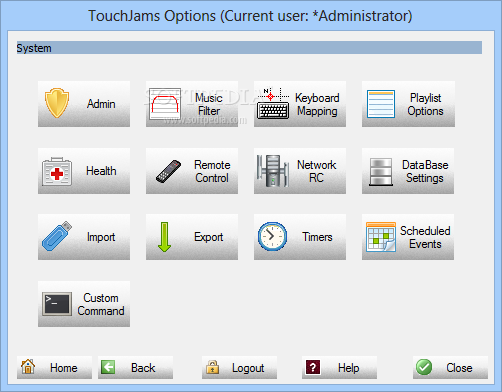Screen dimensions: 502x392
Task: Click the System section header
Action: point(249,48)
